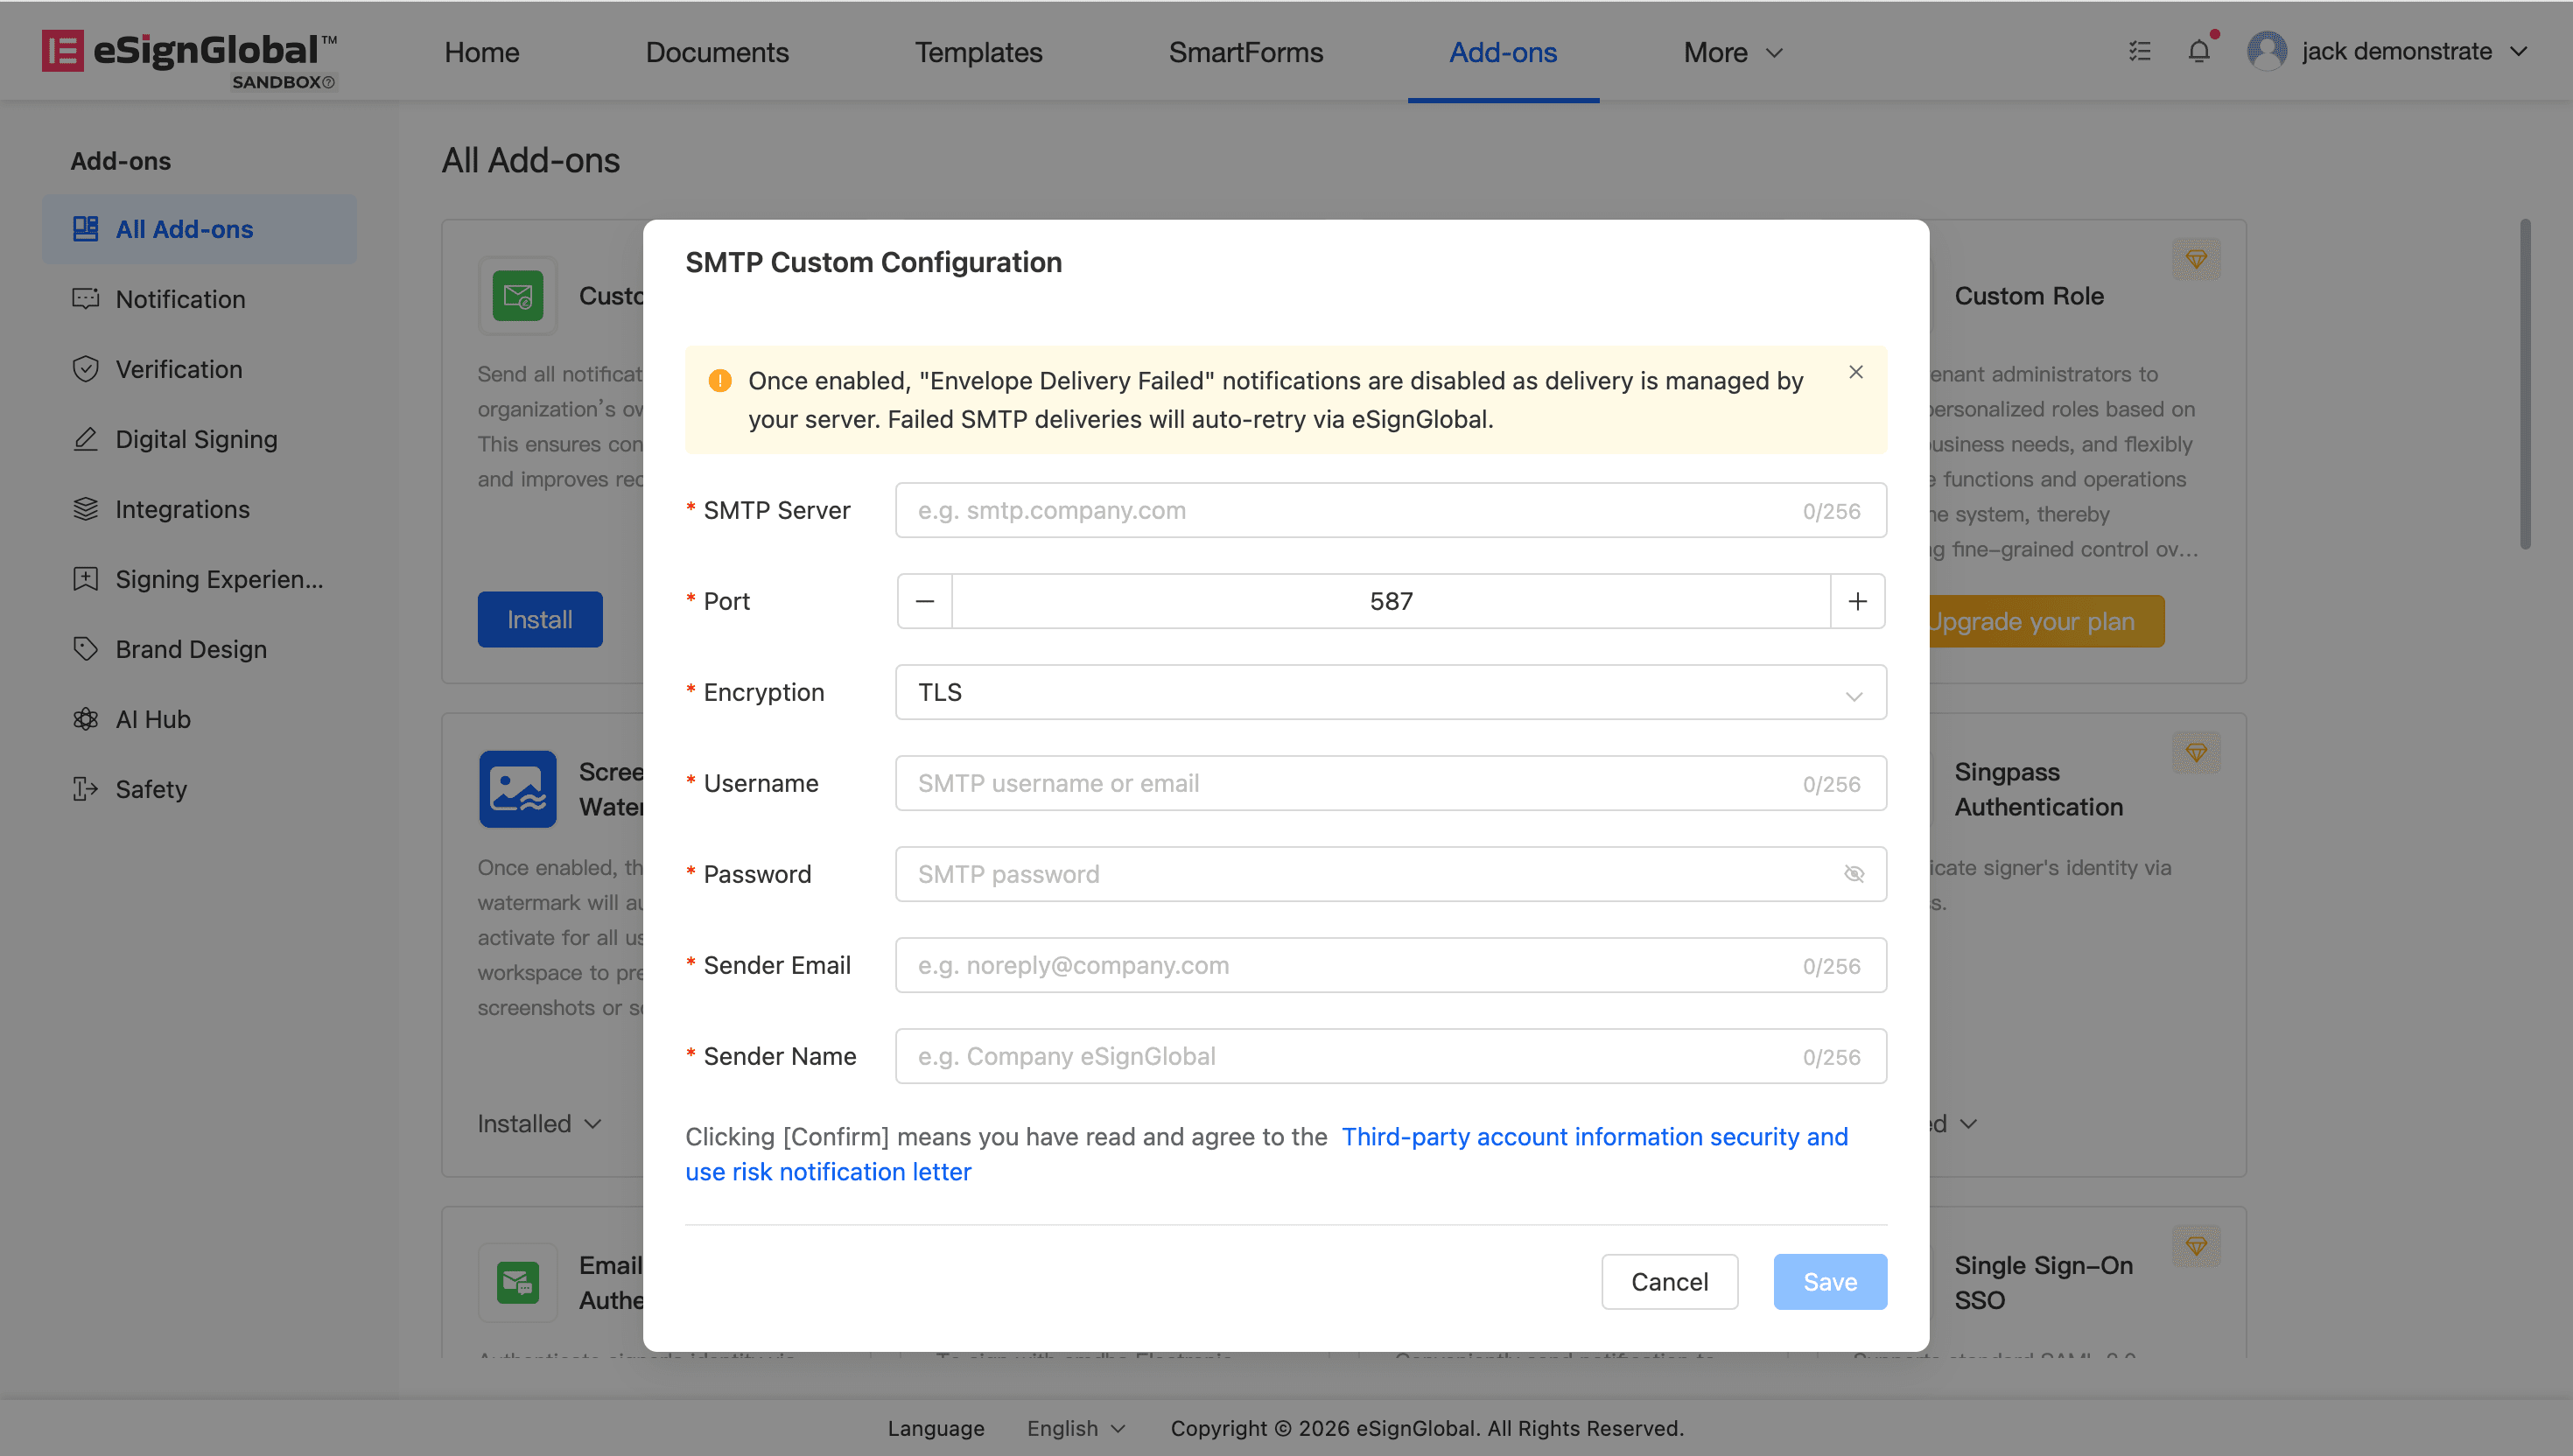Open the English language dropdown

click(1076, 1428)
